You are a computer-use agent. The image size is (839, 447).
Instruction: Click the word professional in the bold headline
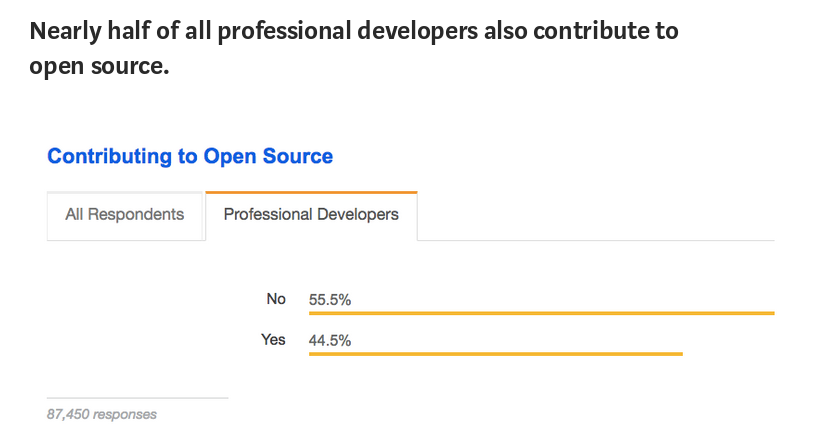click(x=284, y=32)
